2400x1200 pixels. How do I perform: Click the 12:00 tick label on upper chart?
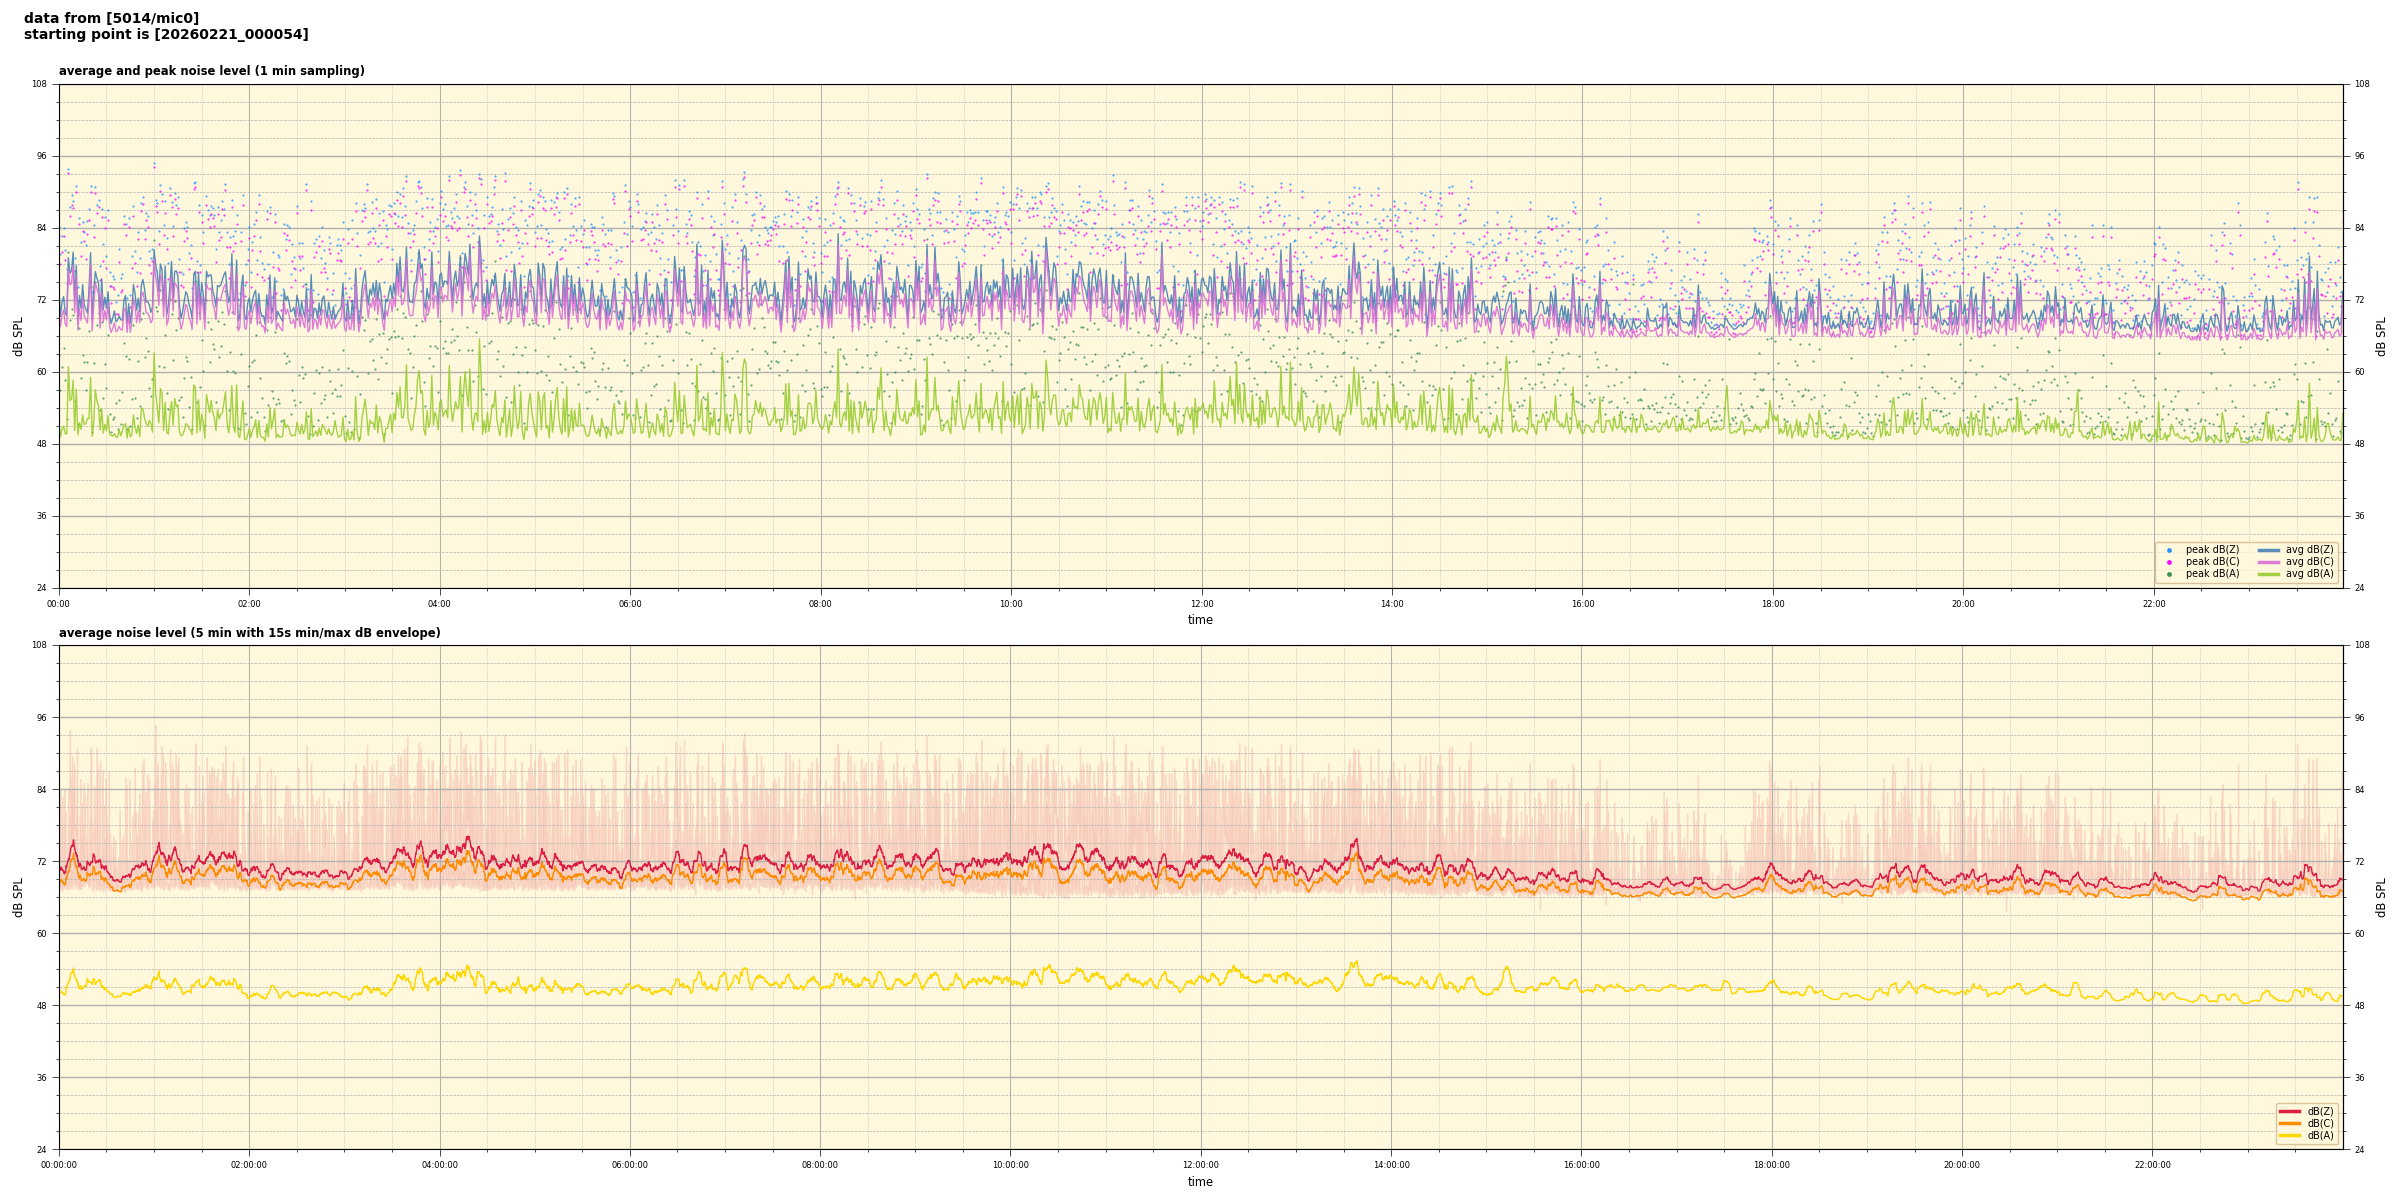[x=1201, y=604]
